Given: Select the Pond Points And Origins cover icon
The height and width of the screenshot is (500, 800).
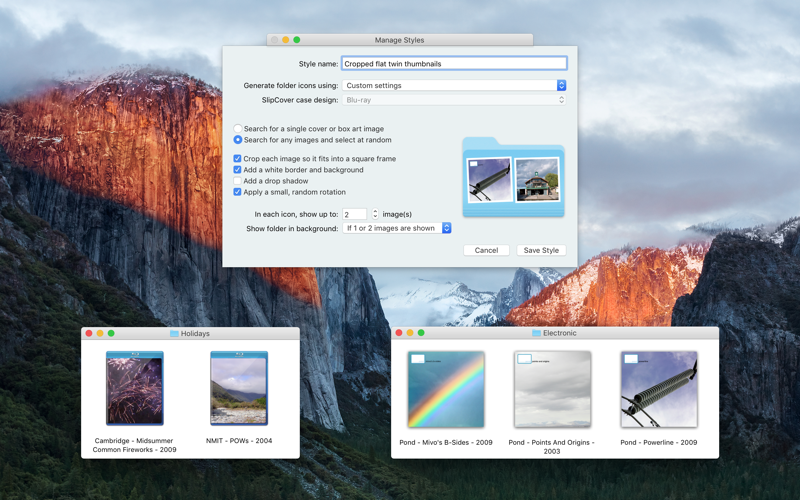Looking at the screenshot, I should coord(553,389).
